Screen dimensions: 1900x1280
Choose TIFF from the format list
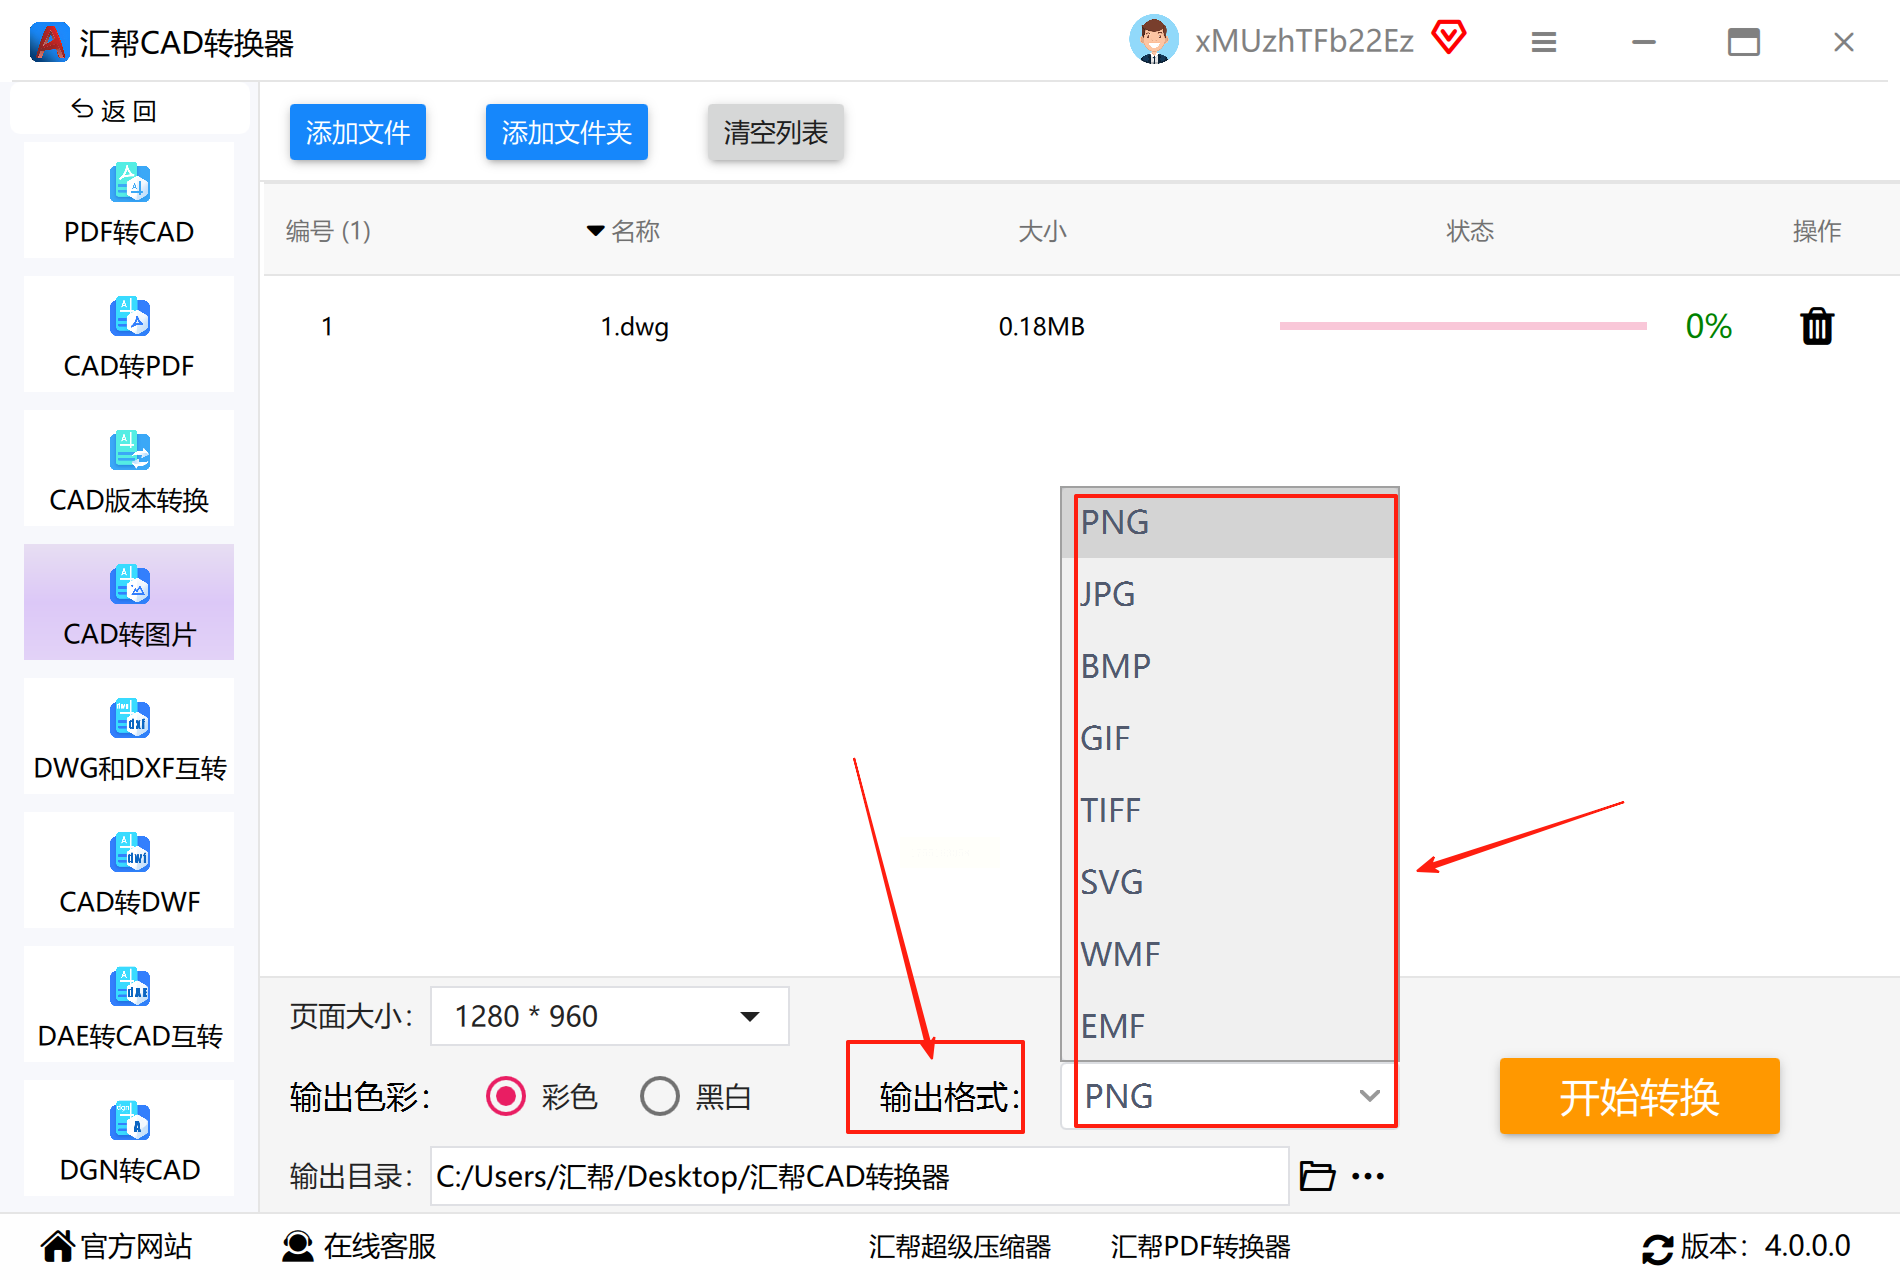pyautogui.click(x=1229, y=810)
